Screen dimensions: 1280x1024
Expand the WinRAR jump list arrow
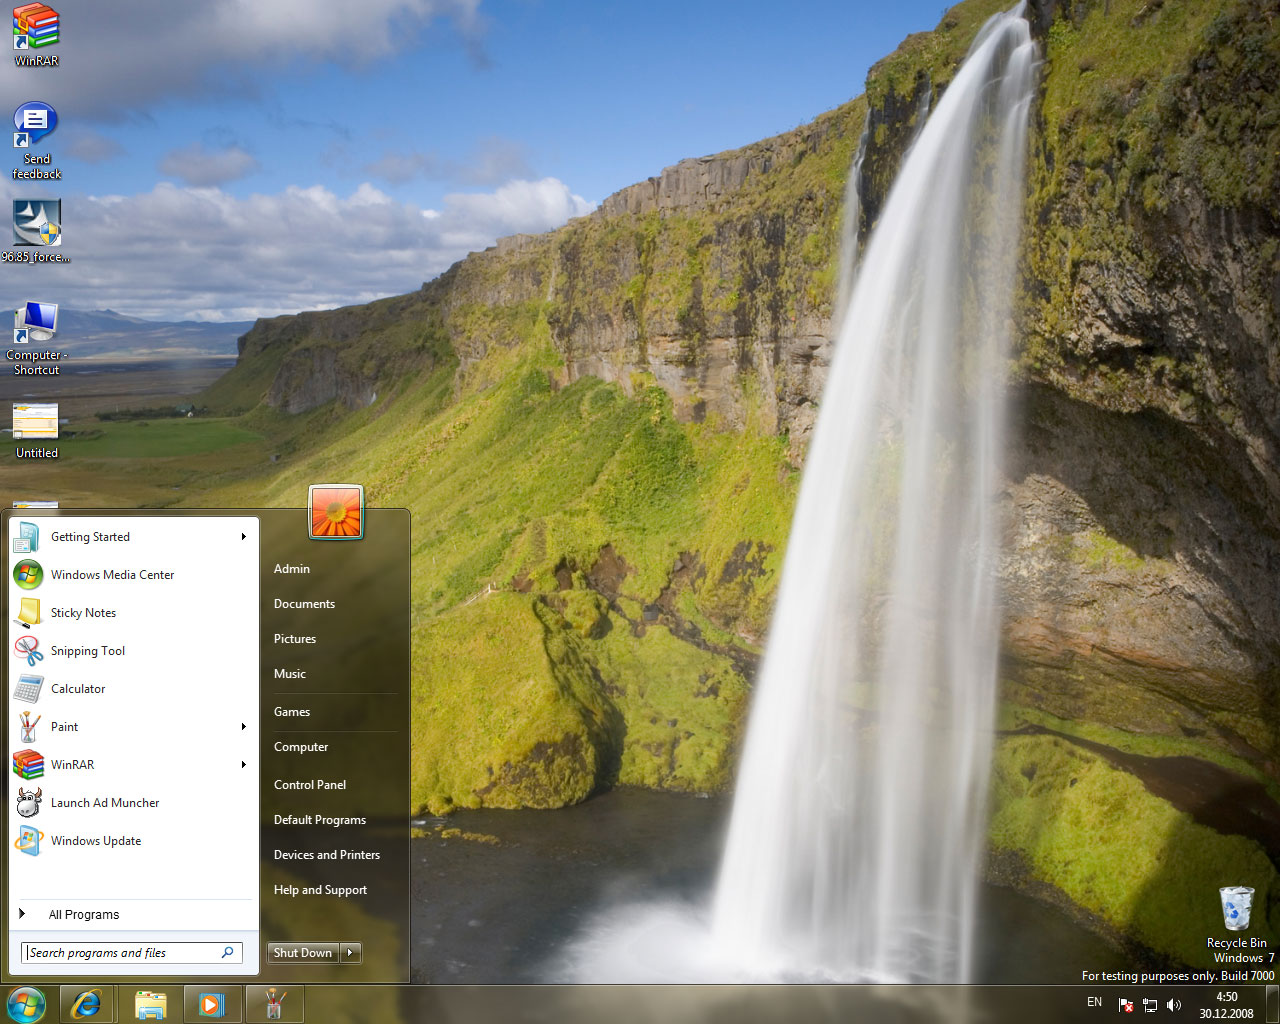tap(243, 765)
